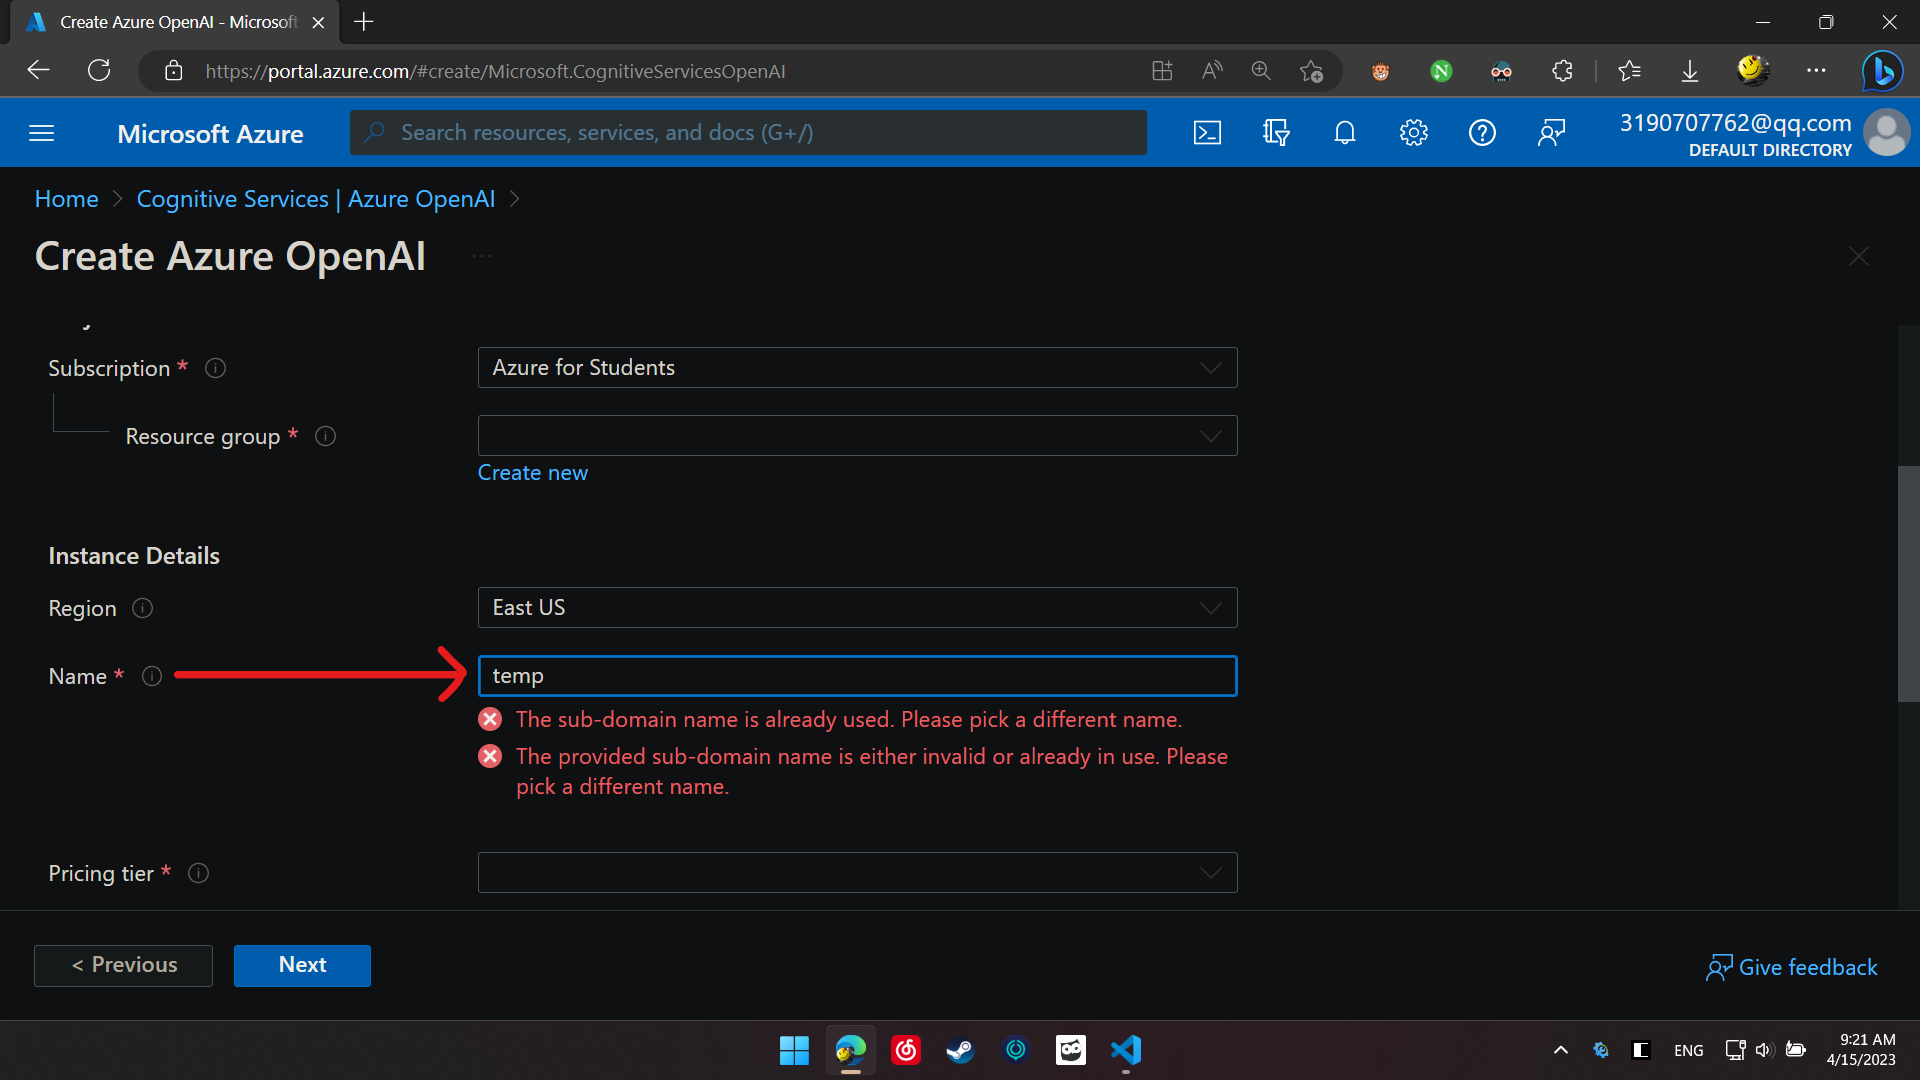
Task: Click the Create new resource group link
Action: coord(532,473)
